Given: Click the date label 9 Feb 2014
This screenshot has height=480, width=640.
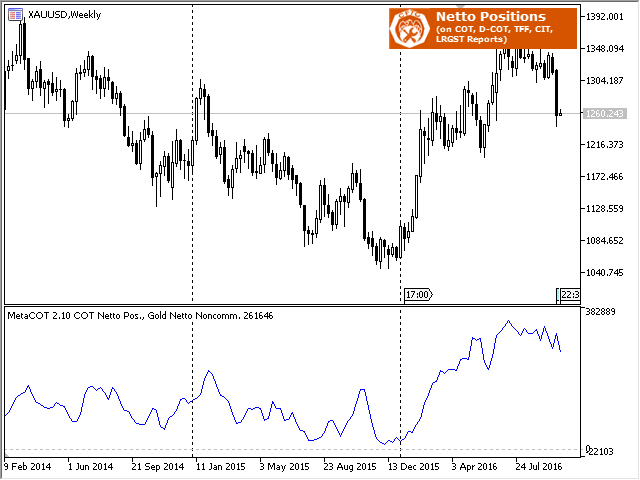Looking at the screenshot, I should 28,467.
